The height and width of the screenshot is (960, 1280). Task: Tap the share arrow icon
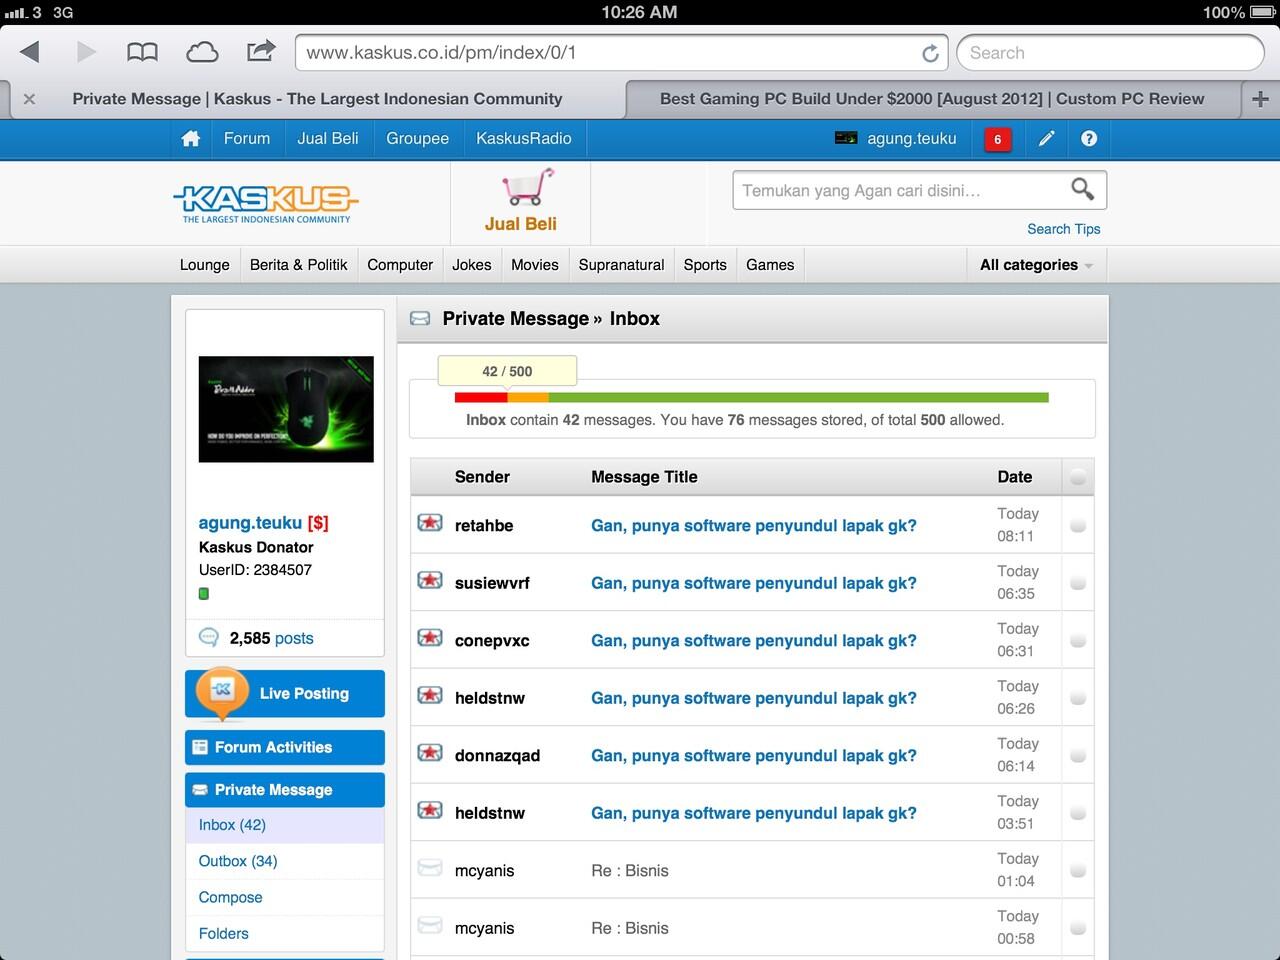(x=261, y=51)
